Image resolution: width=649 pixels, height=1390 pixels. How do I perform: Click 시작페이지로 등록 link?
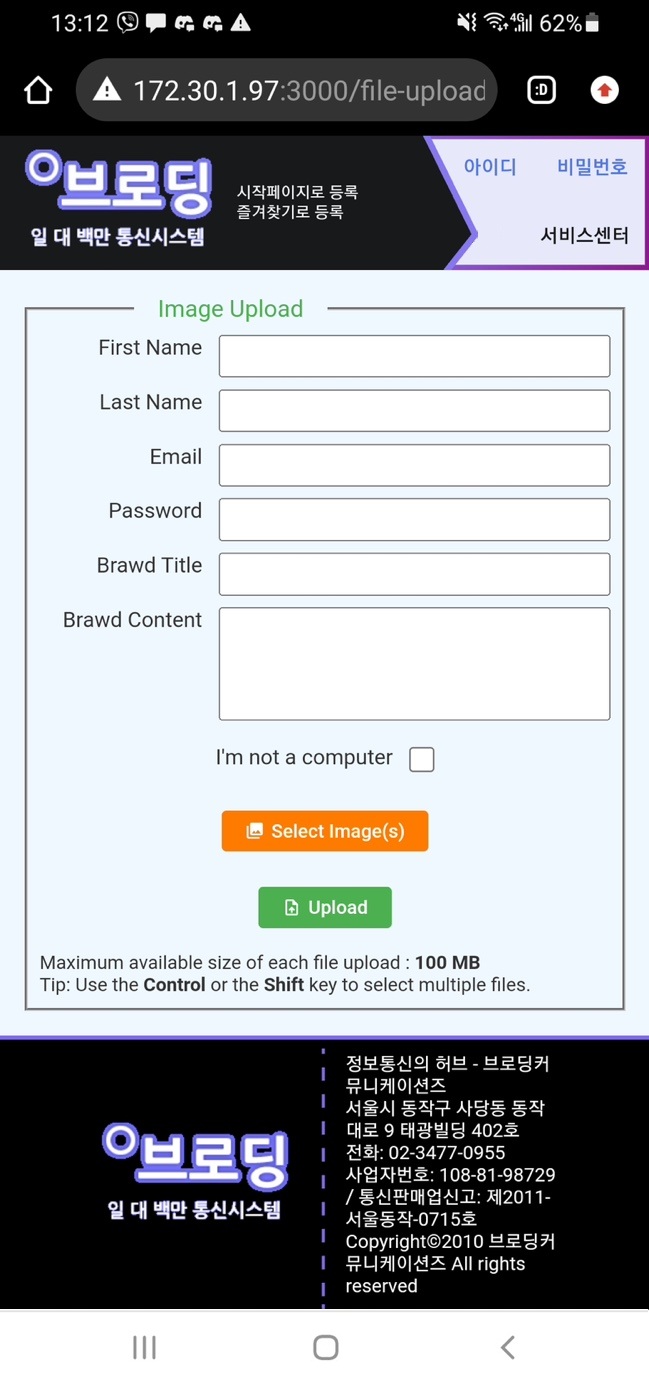coord(297,192)
